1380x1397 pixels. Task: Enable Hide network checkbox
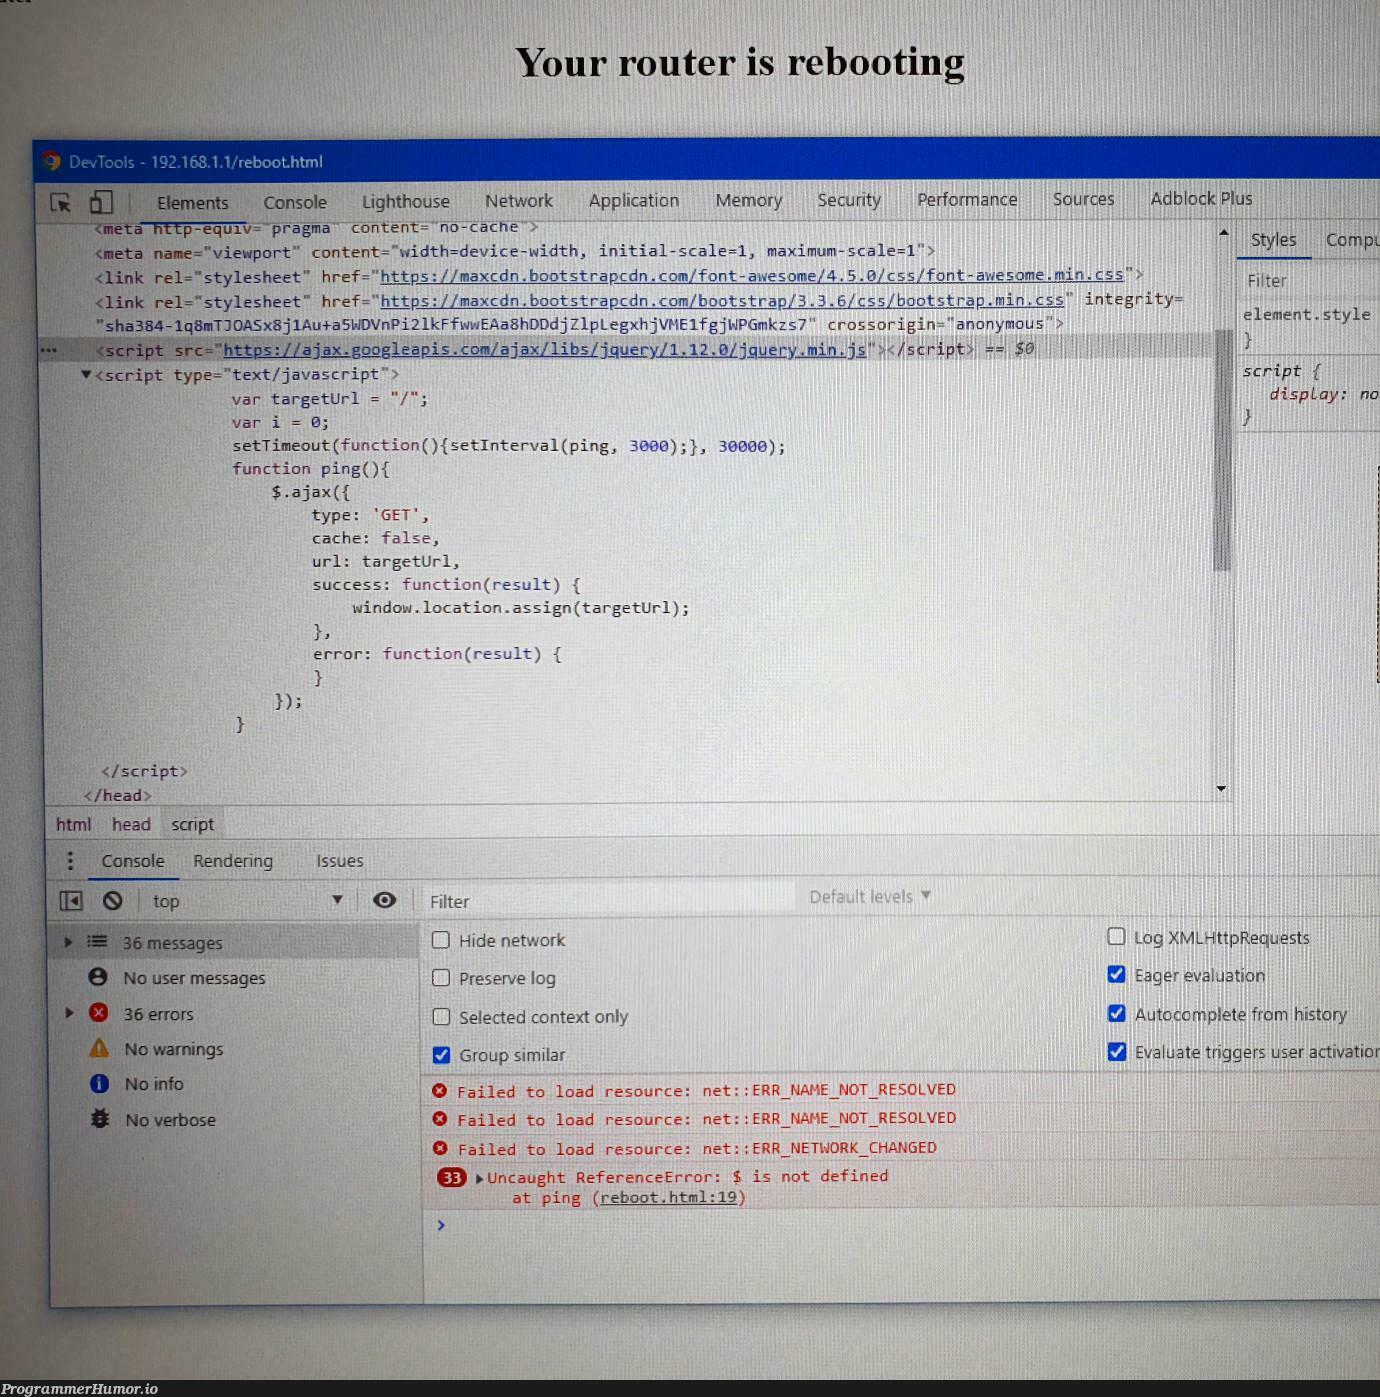pyautogui.click(x=441, y=940)
